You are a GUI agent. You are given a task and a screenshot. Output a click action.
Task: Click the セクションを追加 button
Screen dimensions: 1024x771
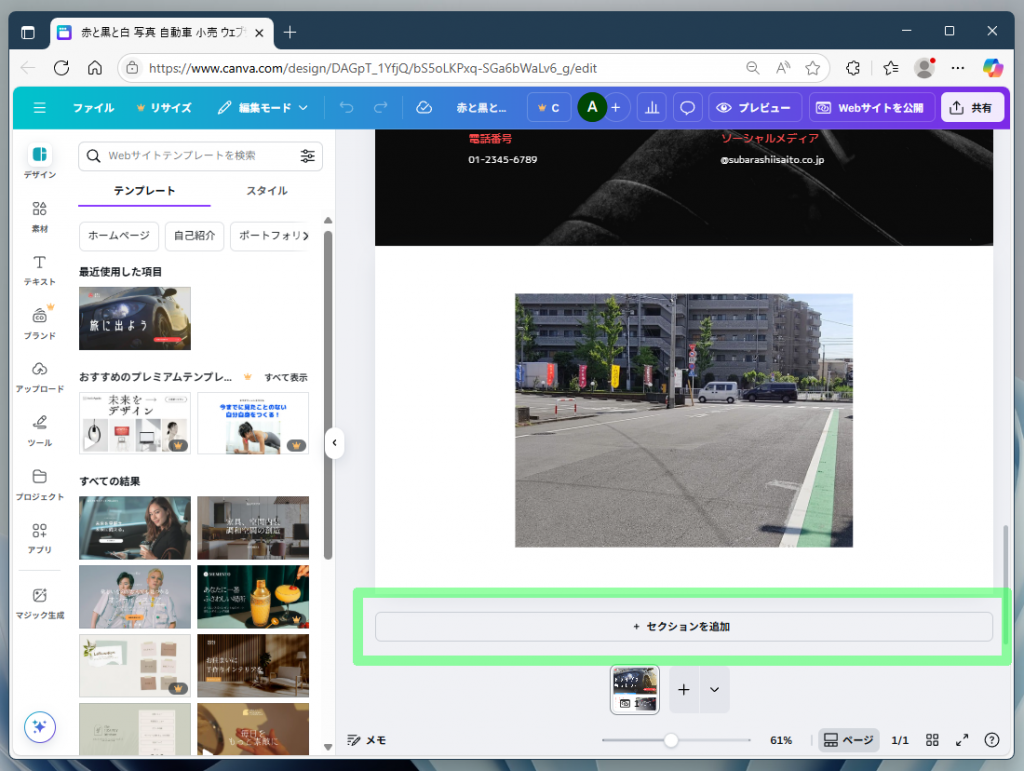pos(683,627)
